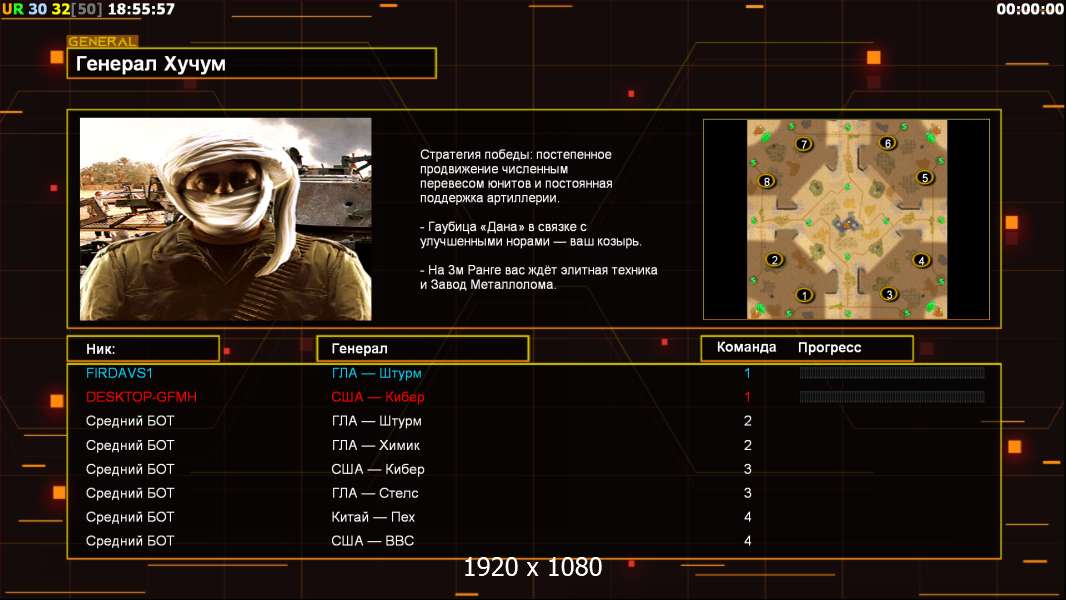1066x600 pixels.
Task: Click the 'UR 30 32[50]' FPS counter
Action: click(52, 10)
